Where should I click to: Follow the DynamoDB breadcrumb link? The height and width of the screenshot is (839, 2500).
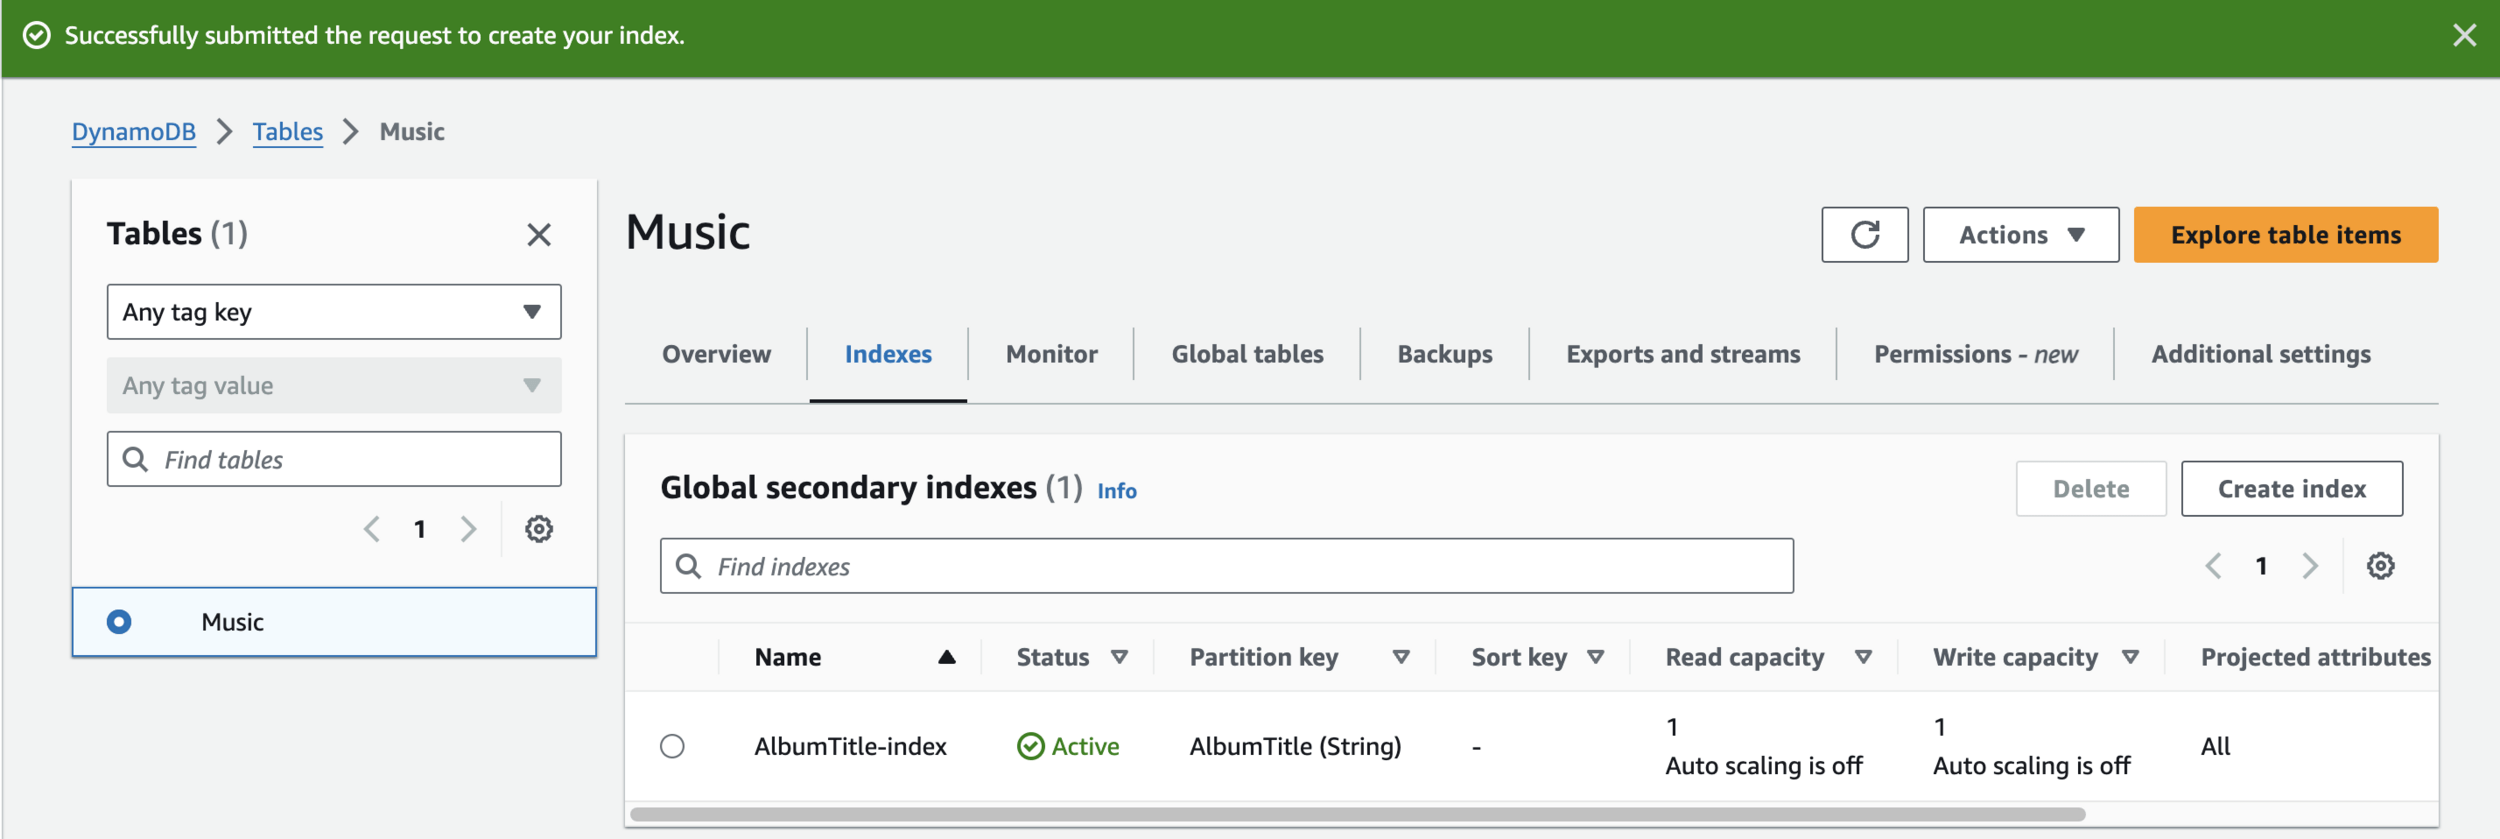(134, 132)
